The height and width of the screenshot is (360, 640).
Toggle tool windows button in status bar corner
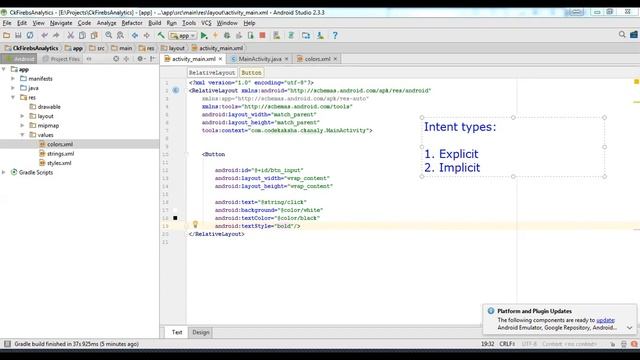click(7, 344)
